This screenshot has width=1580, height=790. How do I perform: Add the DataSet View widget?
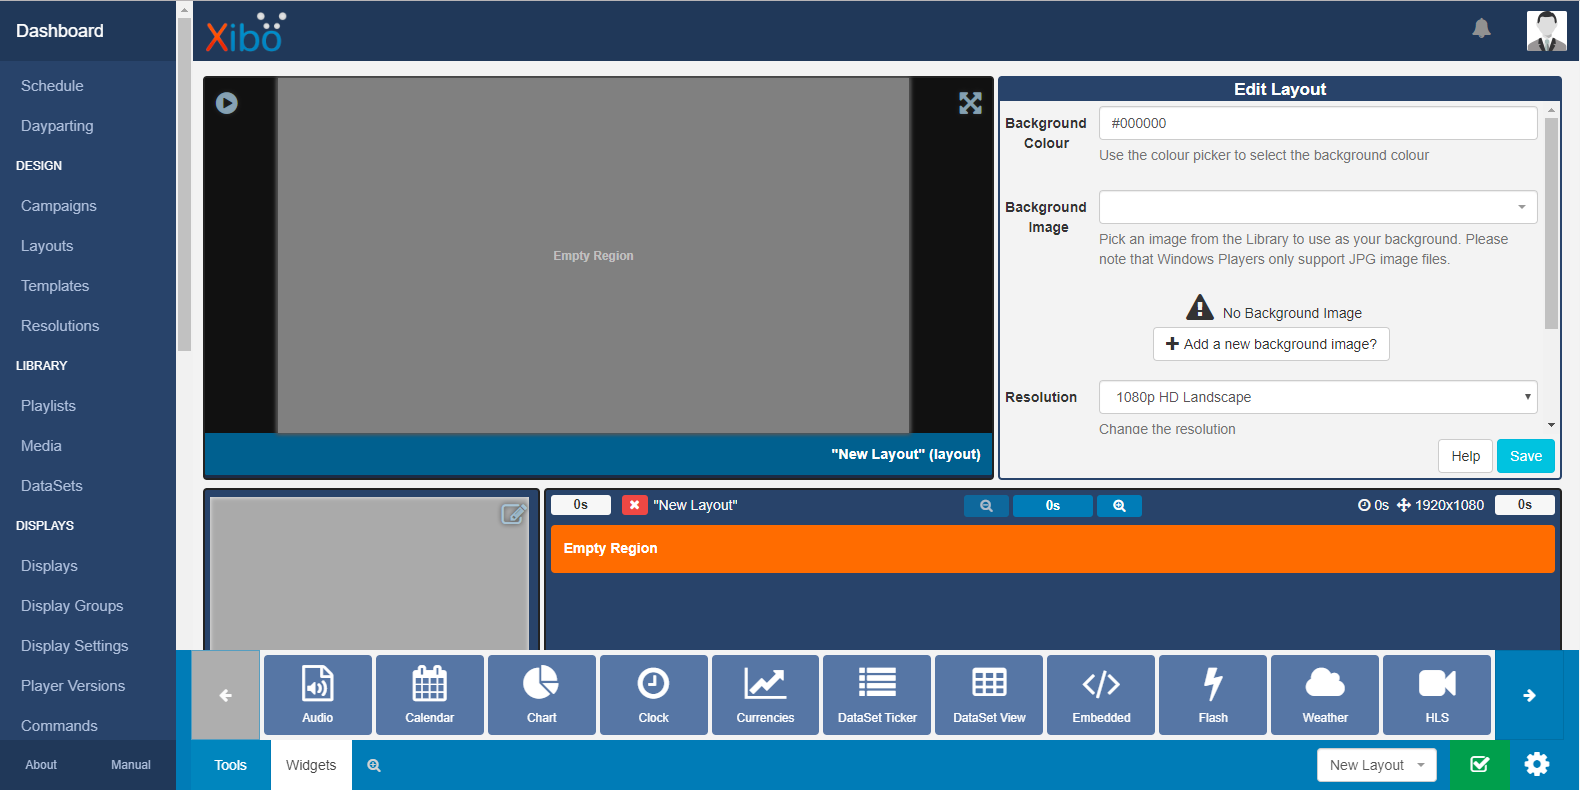click(x=989, y=695)
